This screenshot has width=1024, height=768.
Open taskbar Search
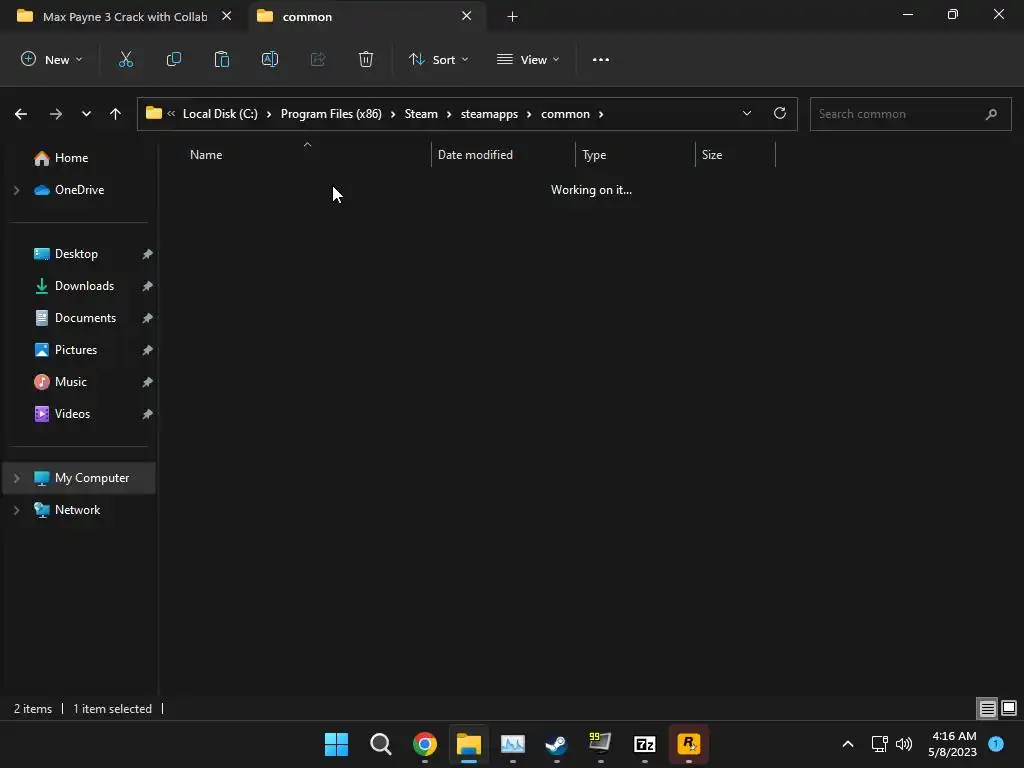tap(381, 744)
